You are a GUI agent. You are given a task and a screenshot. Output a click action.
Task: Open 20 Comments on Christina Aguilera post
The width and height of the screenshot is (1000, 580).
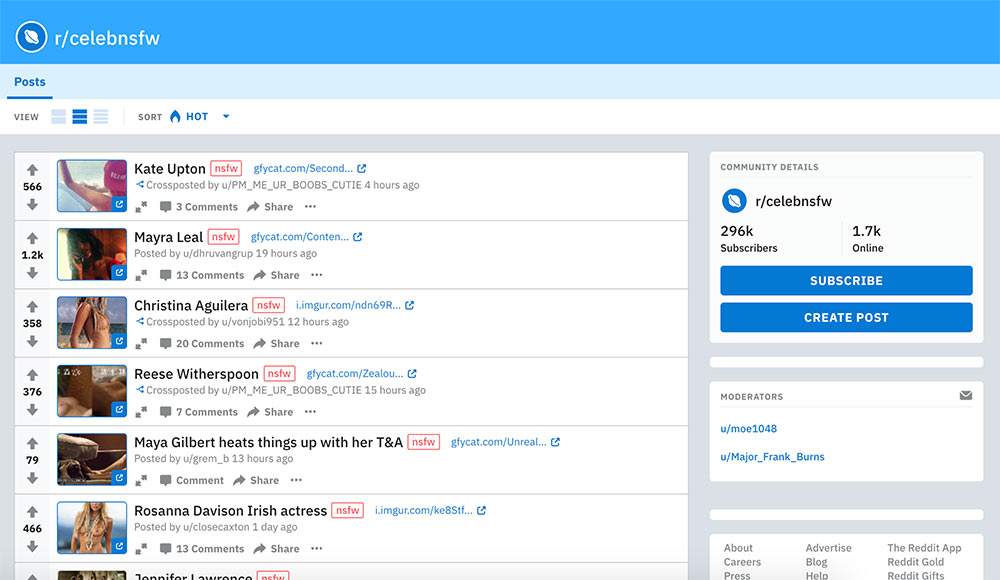coord(202,343)
